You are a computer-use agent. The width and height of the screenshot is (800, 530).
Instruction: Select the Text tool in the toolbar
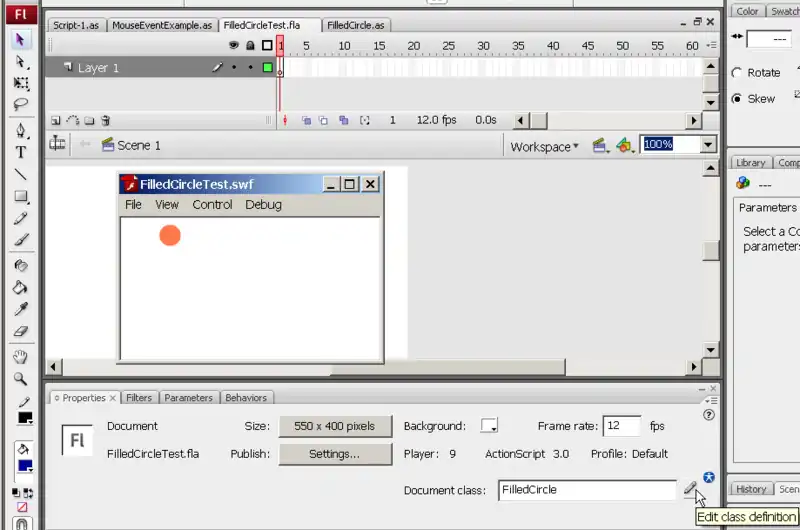pyautogui.click(x=21, y=152)
